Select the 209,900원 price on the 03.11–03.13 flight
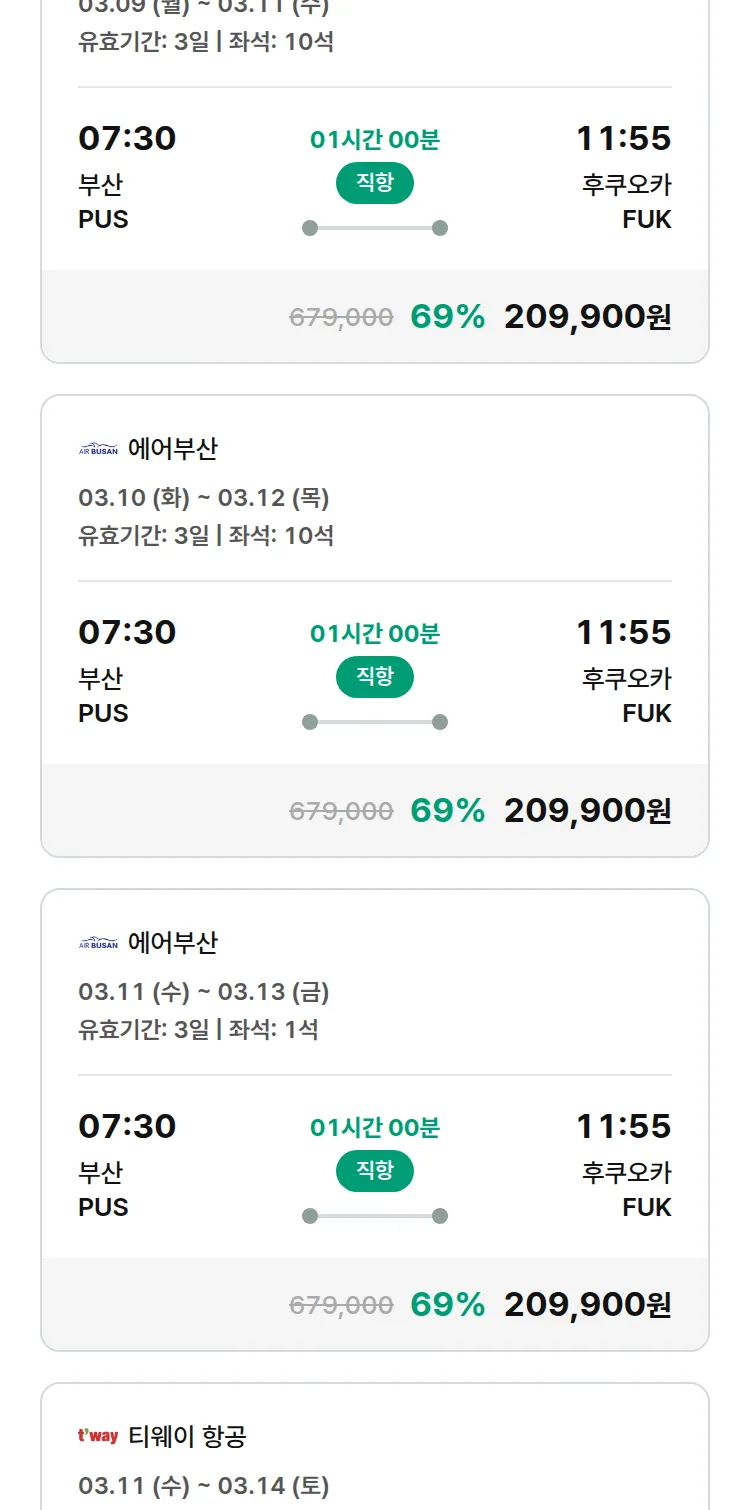 [587, 1305]
